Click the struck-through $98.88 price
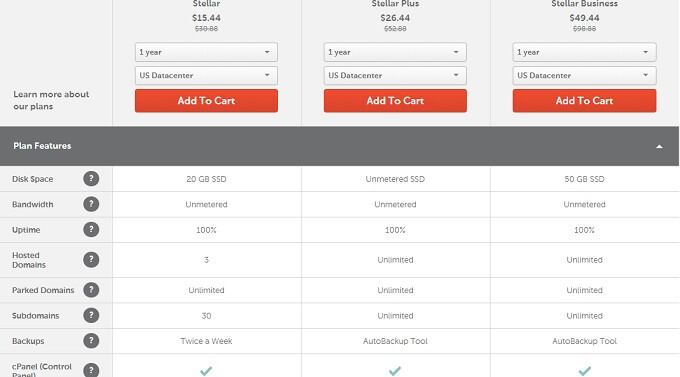Screen dimensions: 680x377 584,29
